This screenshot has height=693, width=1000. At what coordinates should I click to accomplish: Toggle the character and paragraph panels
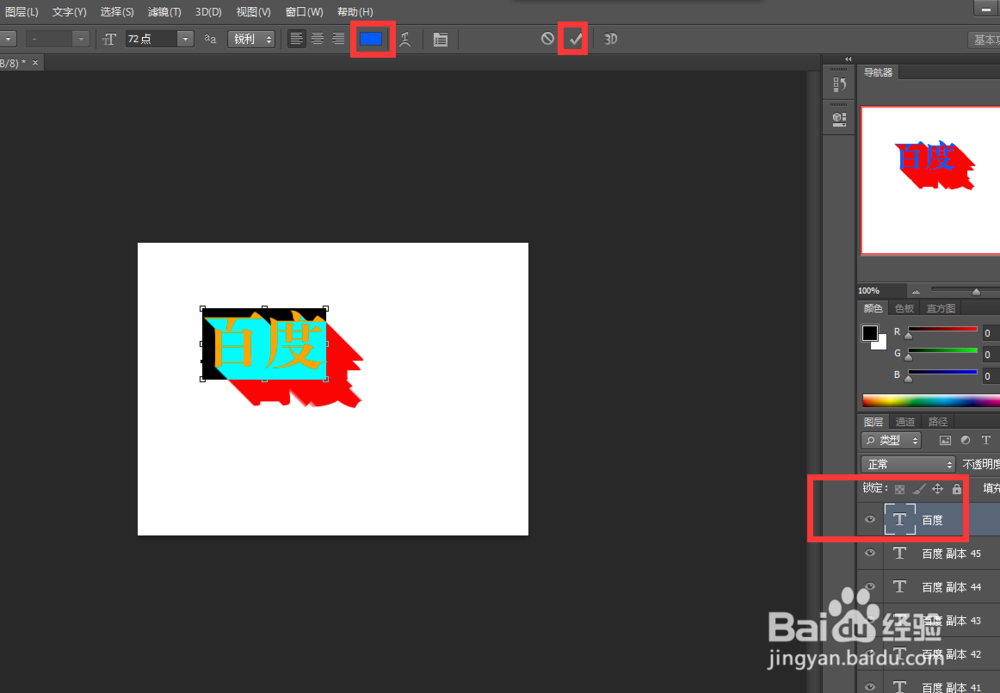coord(440,40)
